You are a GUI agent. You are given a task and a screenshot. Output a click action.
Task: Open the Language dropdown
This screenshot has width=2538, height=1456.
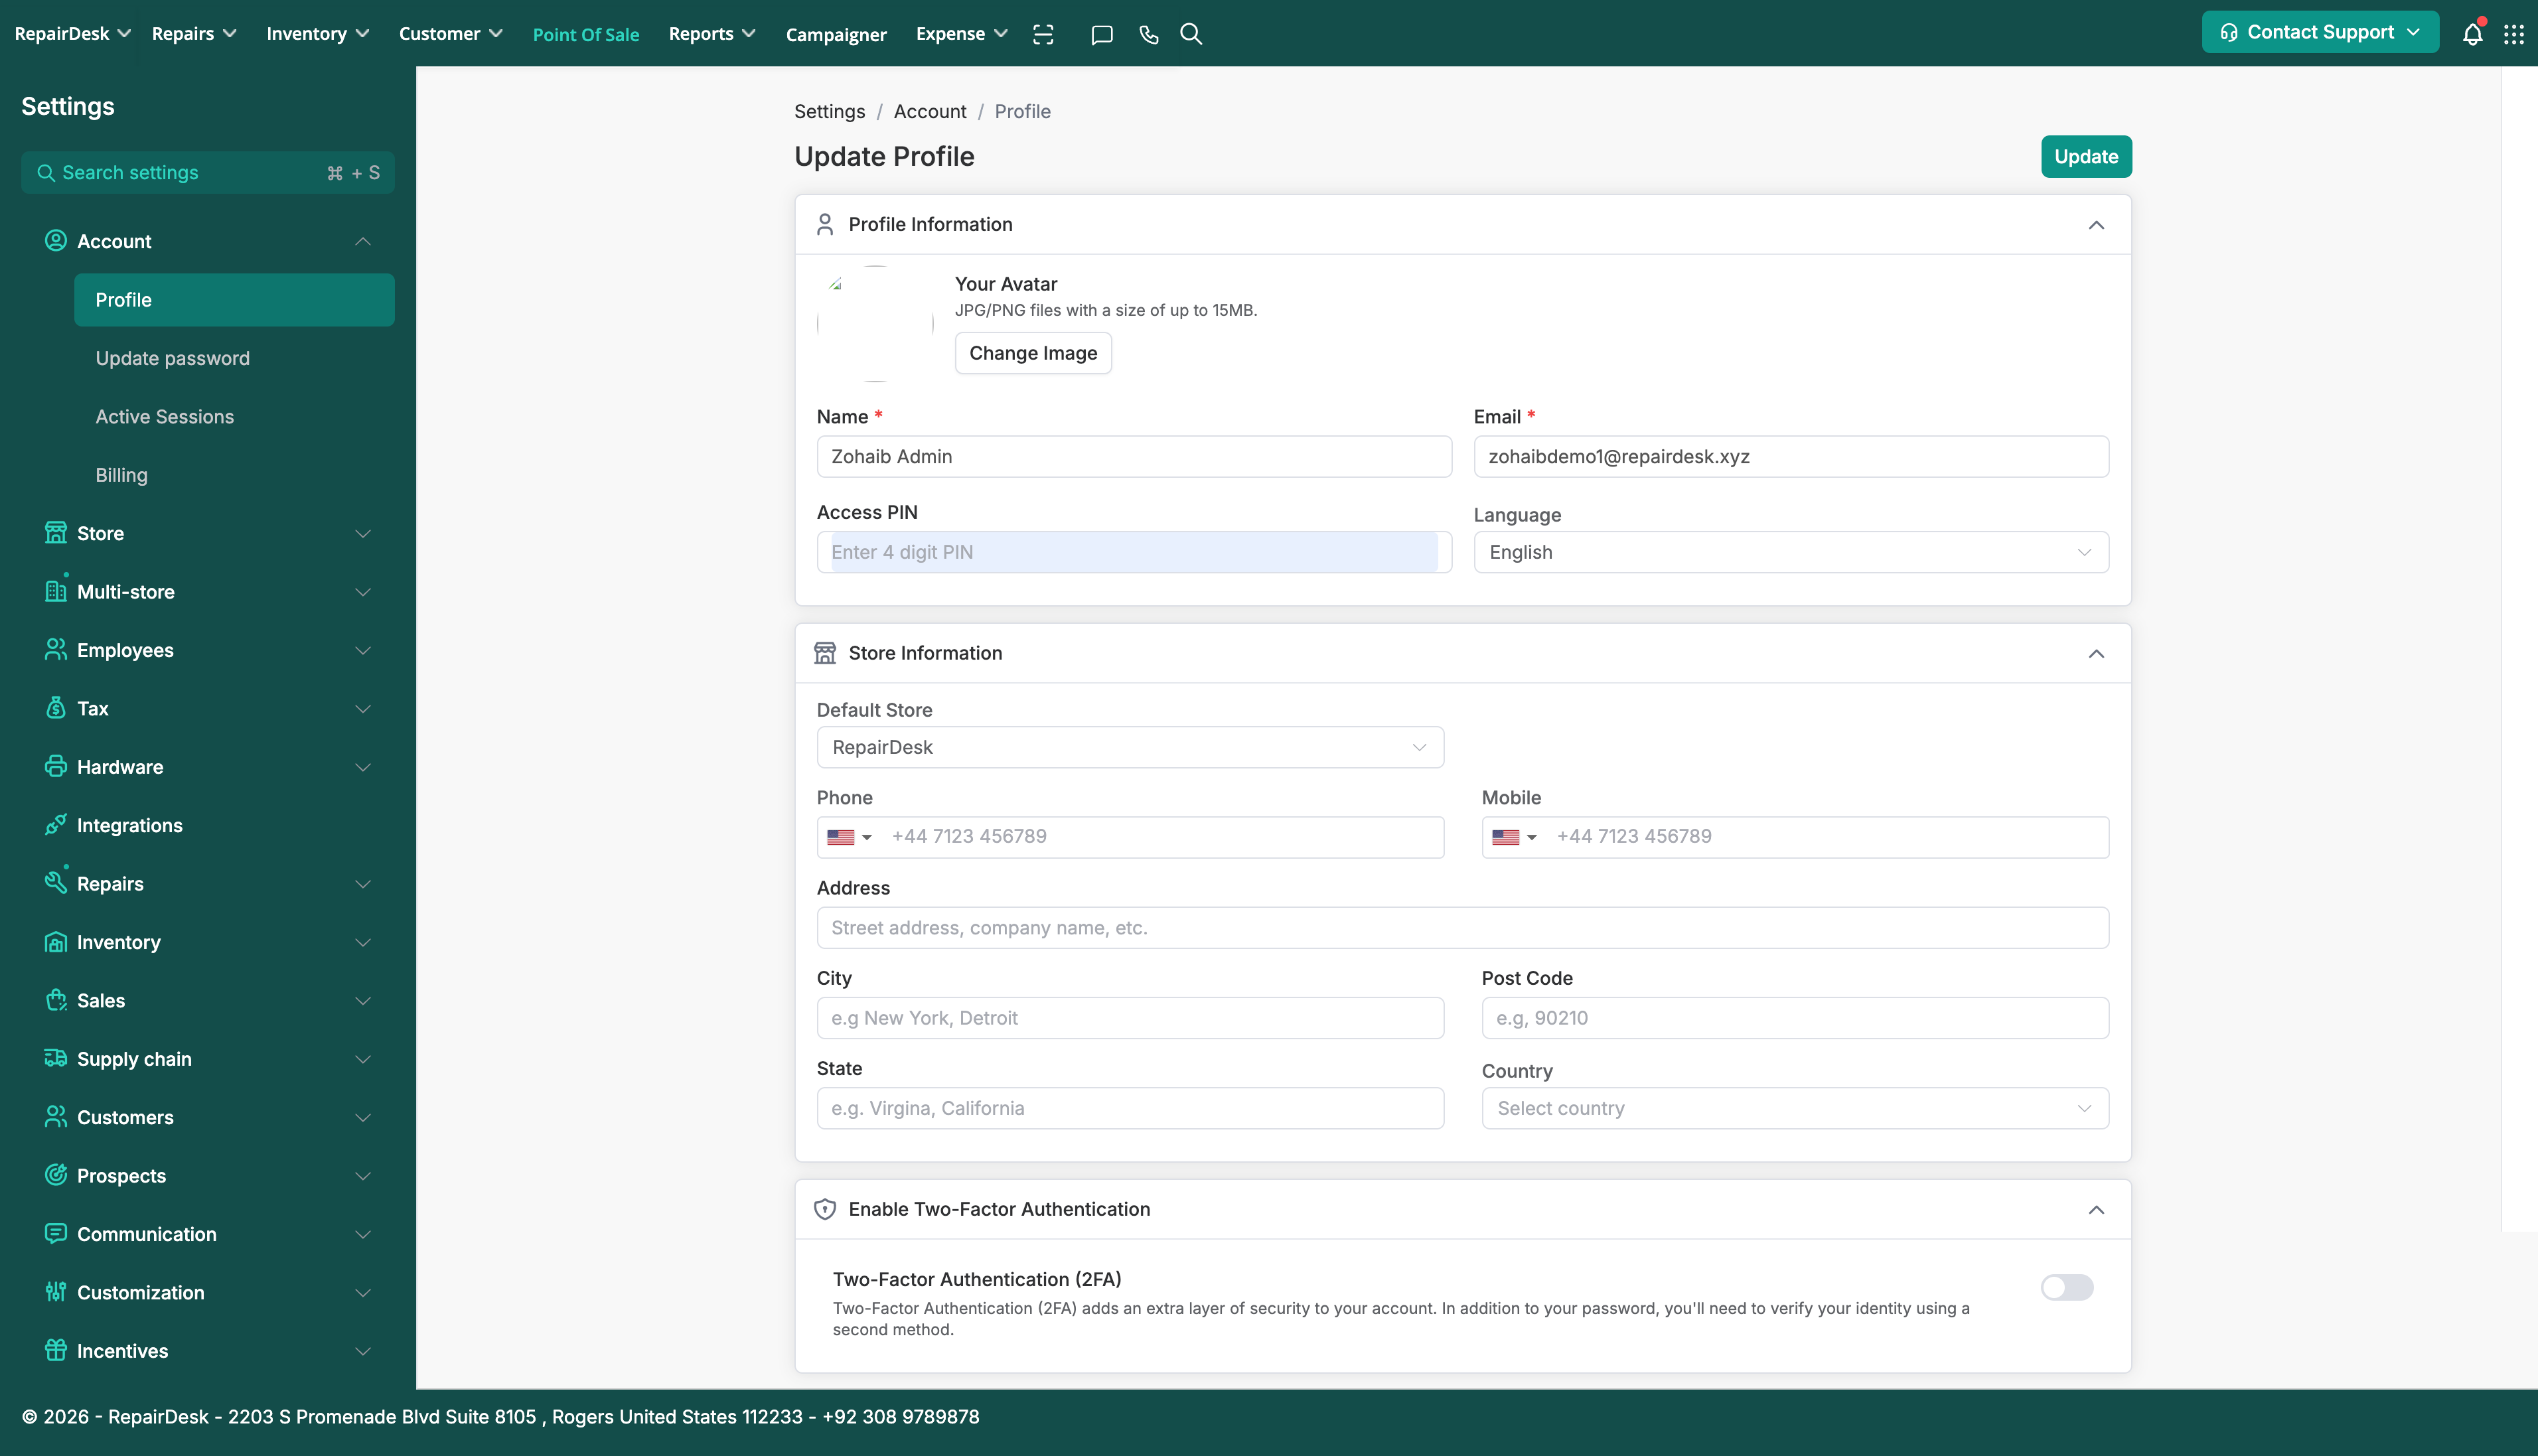[1790, 552]
